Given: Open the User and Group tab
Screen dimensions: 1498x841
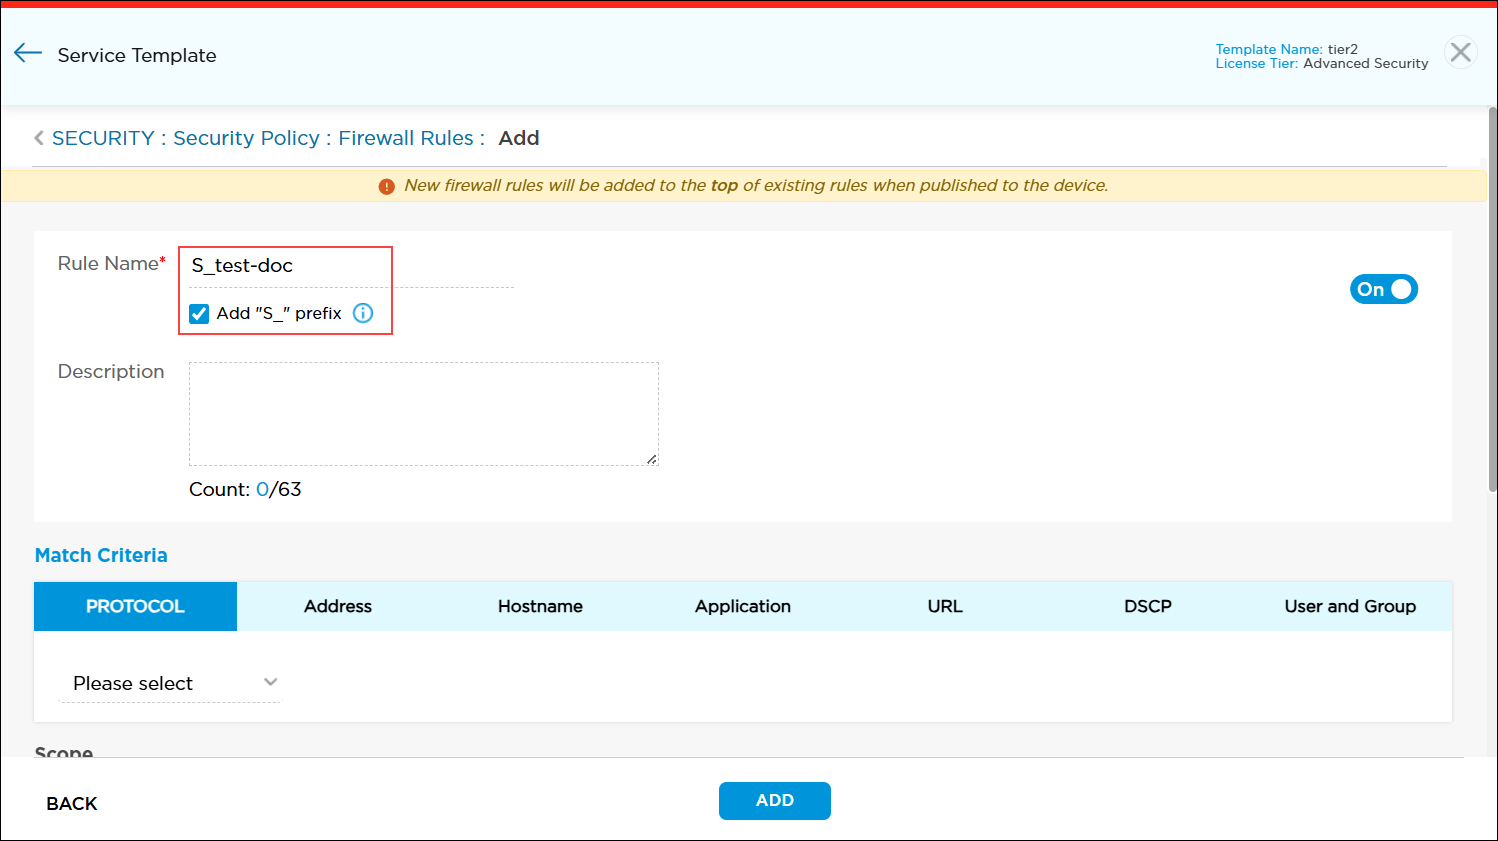Looking at the screenshot, I should (x=1350, y=606).
